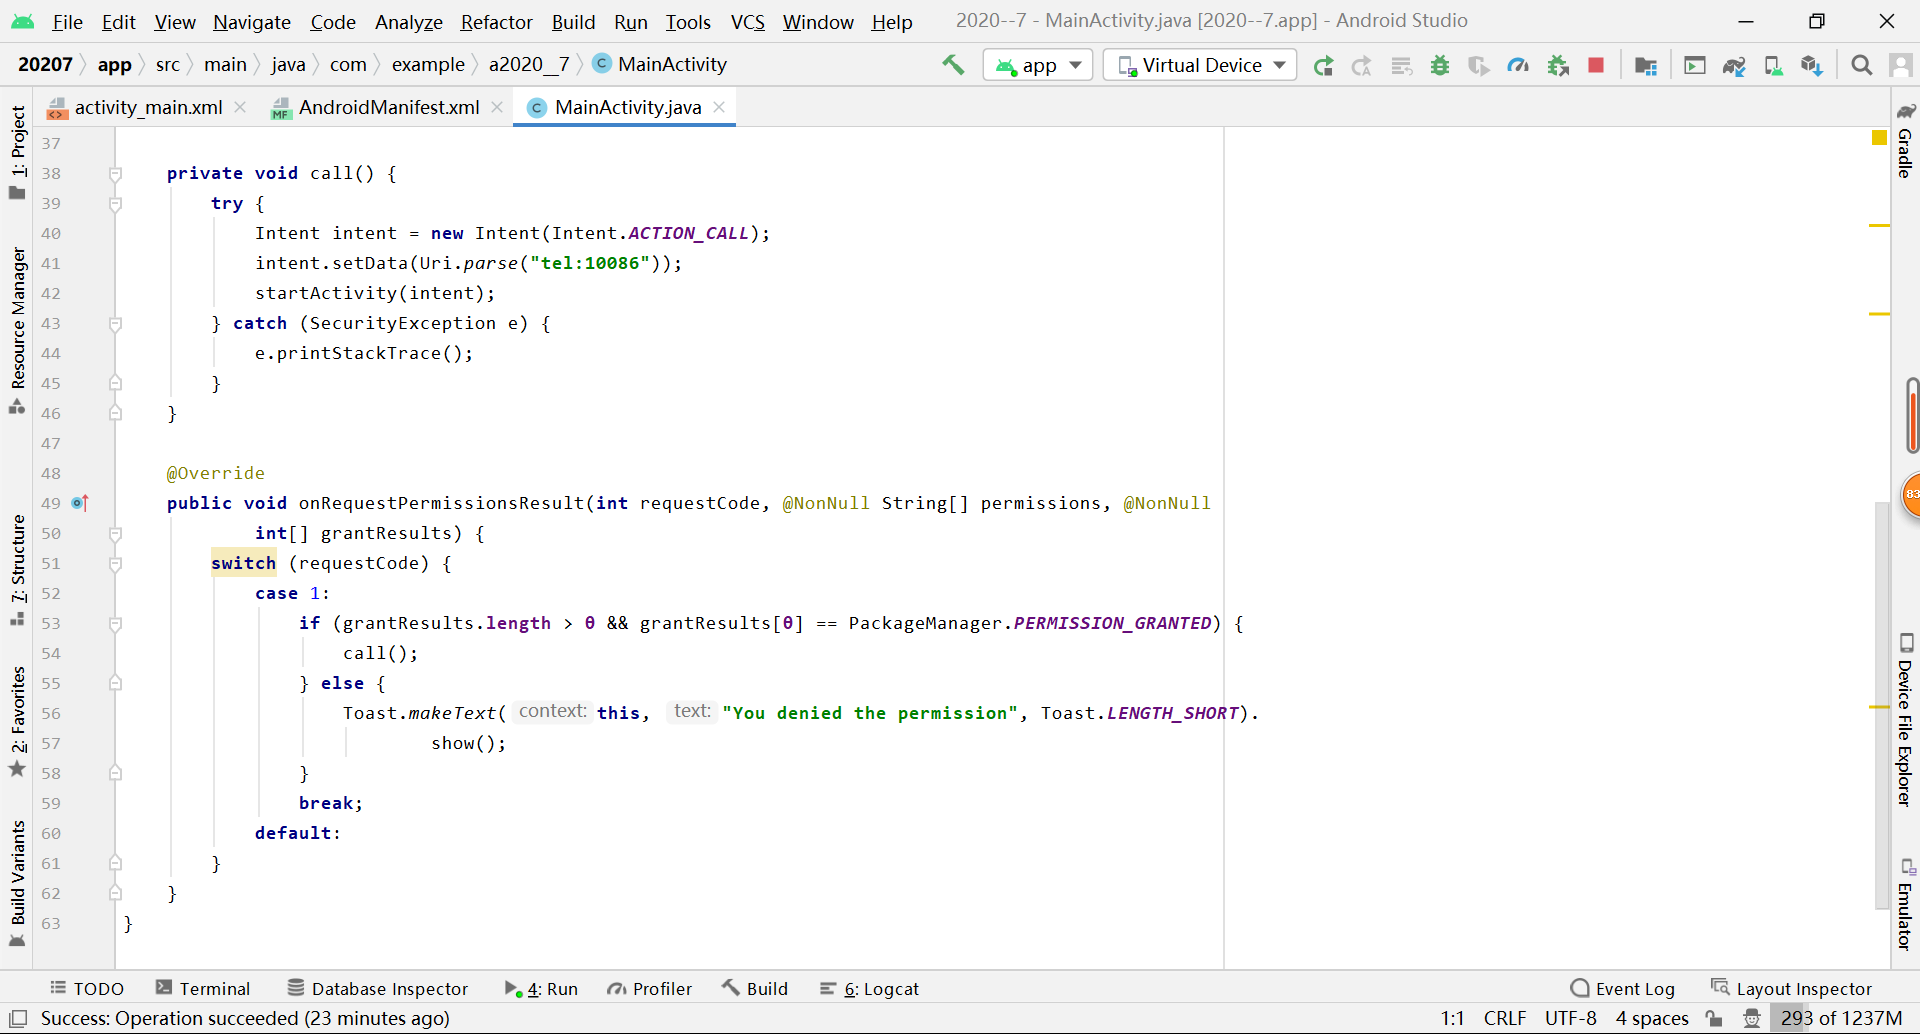1920x1034 pixels.
Task: Click the editor vertical scrollbar
Action: click(1881, 705)
